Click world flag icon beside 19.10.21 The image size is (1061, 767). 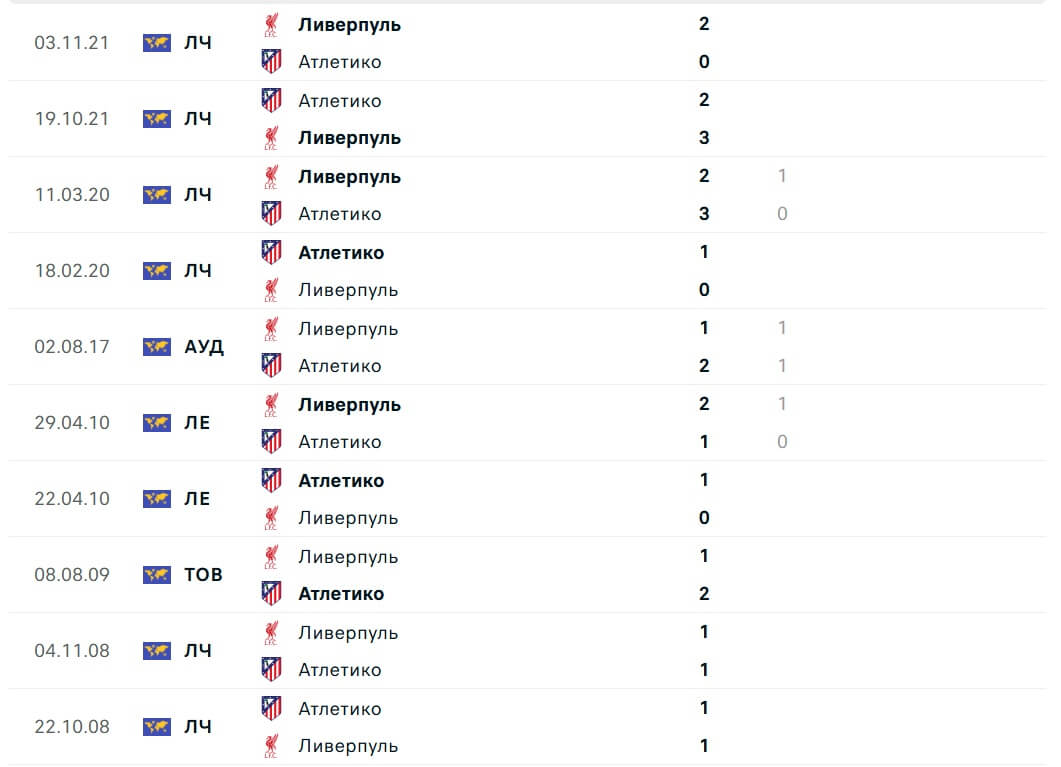click(157, 119)
